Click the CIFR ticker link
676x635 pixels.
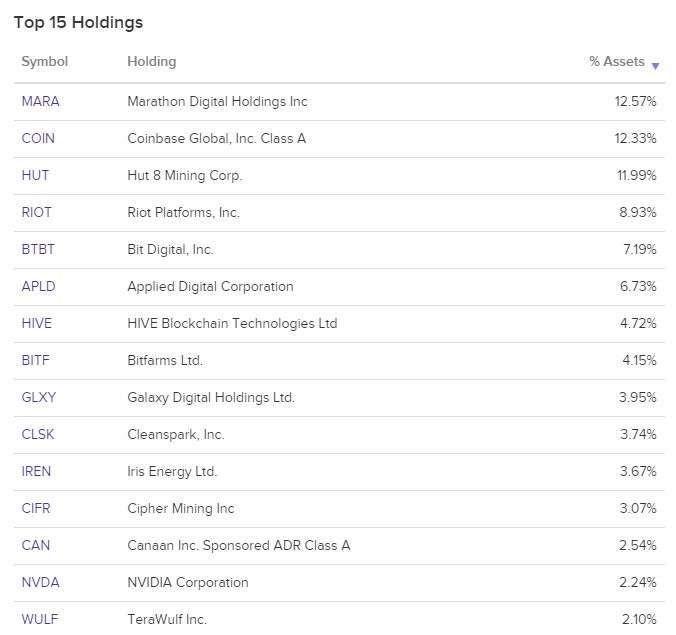(x=36, y=509)
